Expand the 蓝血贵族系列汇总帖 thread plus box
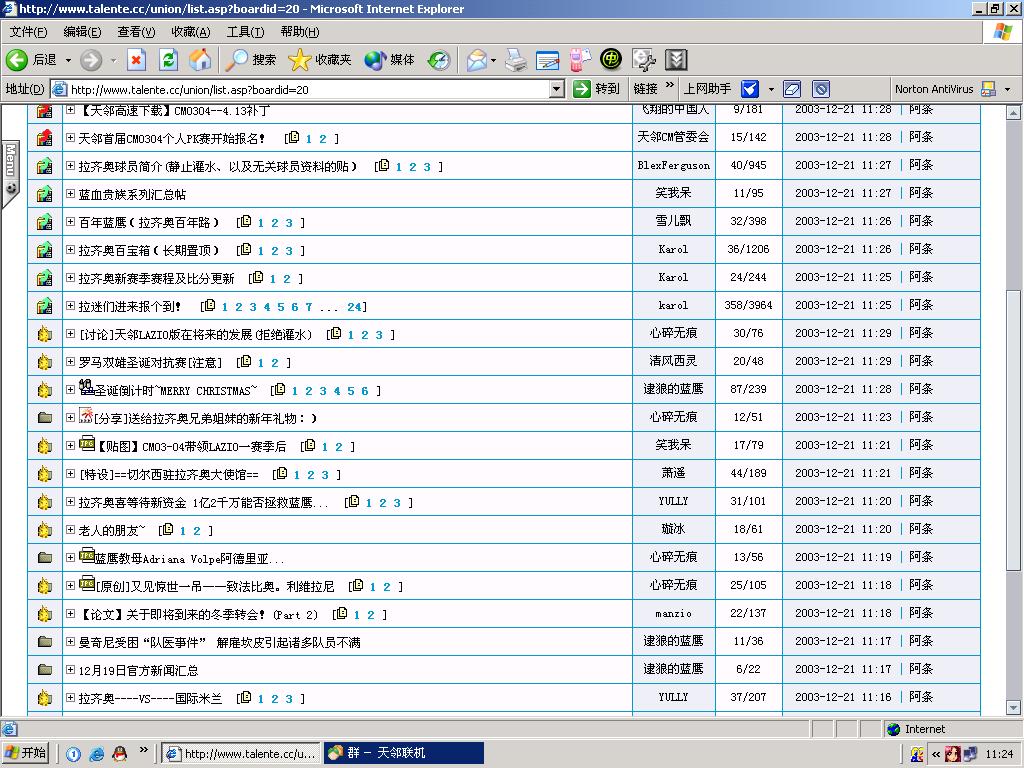 point(71,194)
